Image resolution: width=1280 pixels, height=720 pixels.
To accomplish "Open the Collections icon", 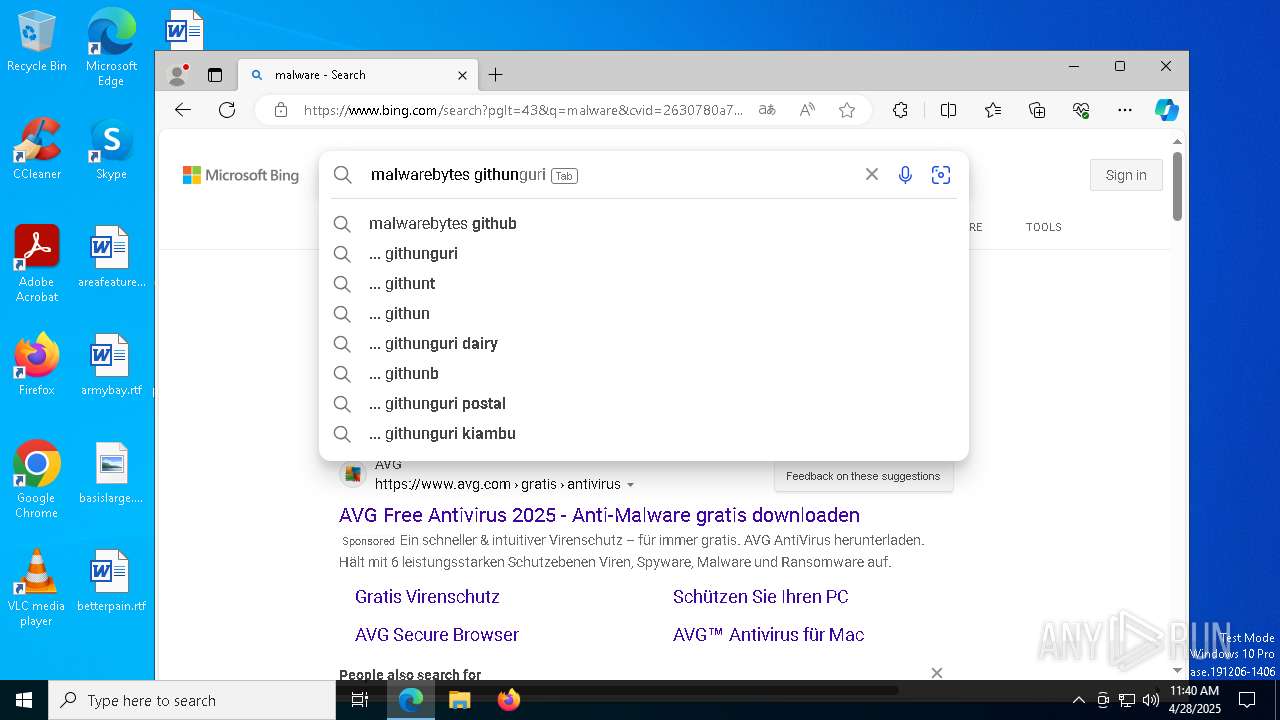I will tap(1037, 110).
